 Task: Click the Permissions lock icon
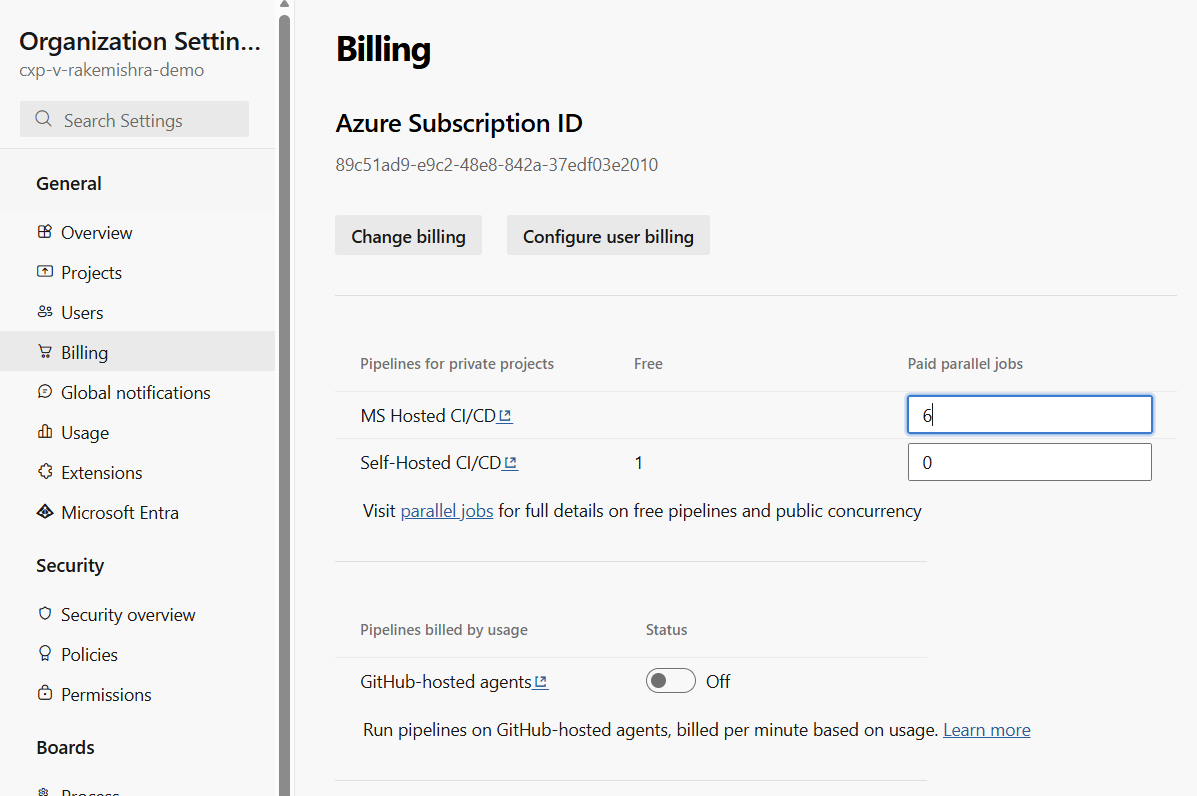45,693
